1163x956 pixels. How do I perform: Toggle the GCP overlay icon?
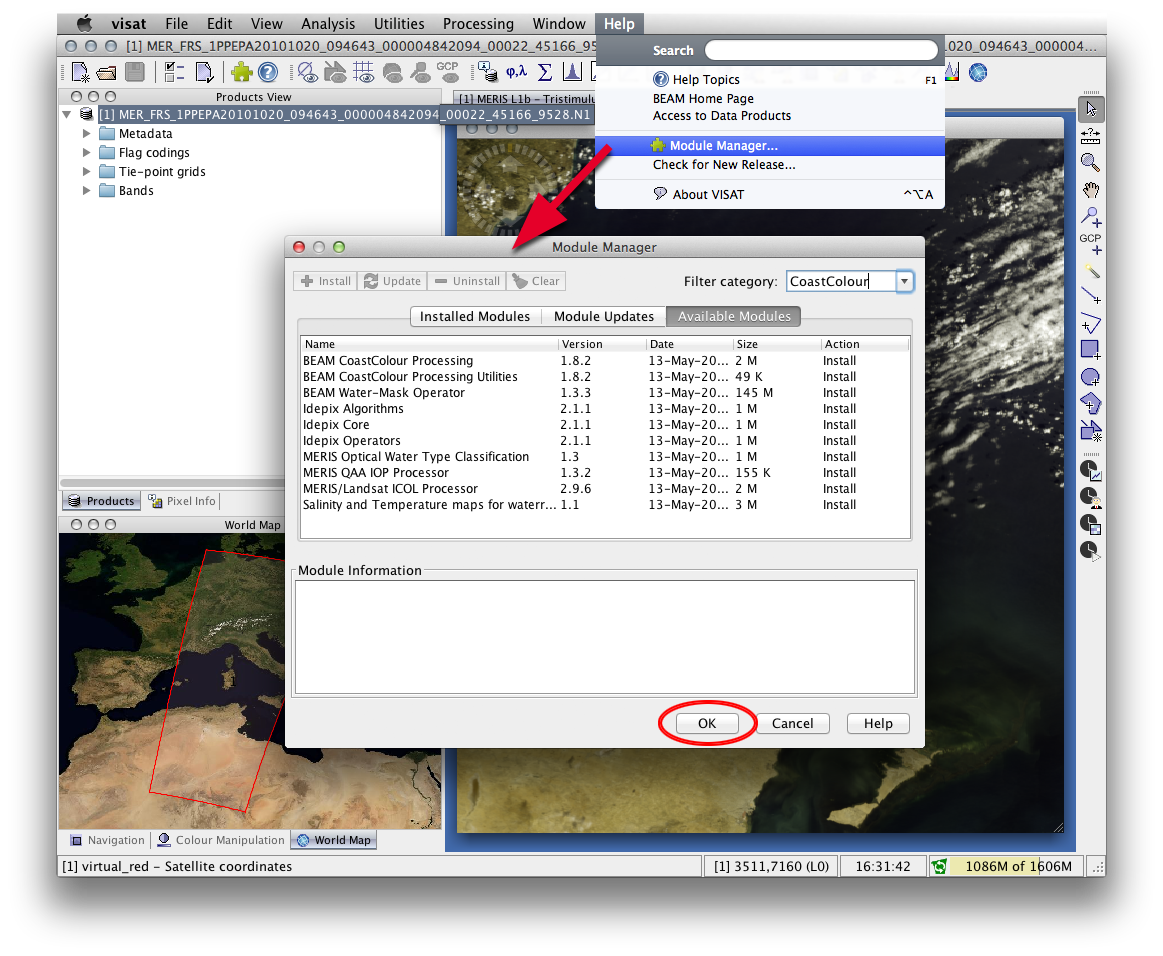[447, 72]
